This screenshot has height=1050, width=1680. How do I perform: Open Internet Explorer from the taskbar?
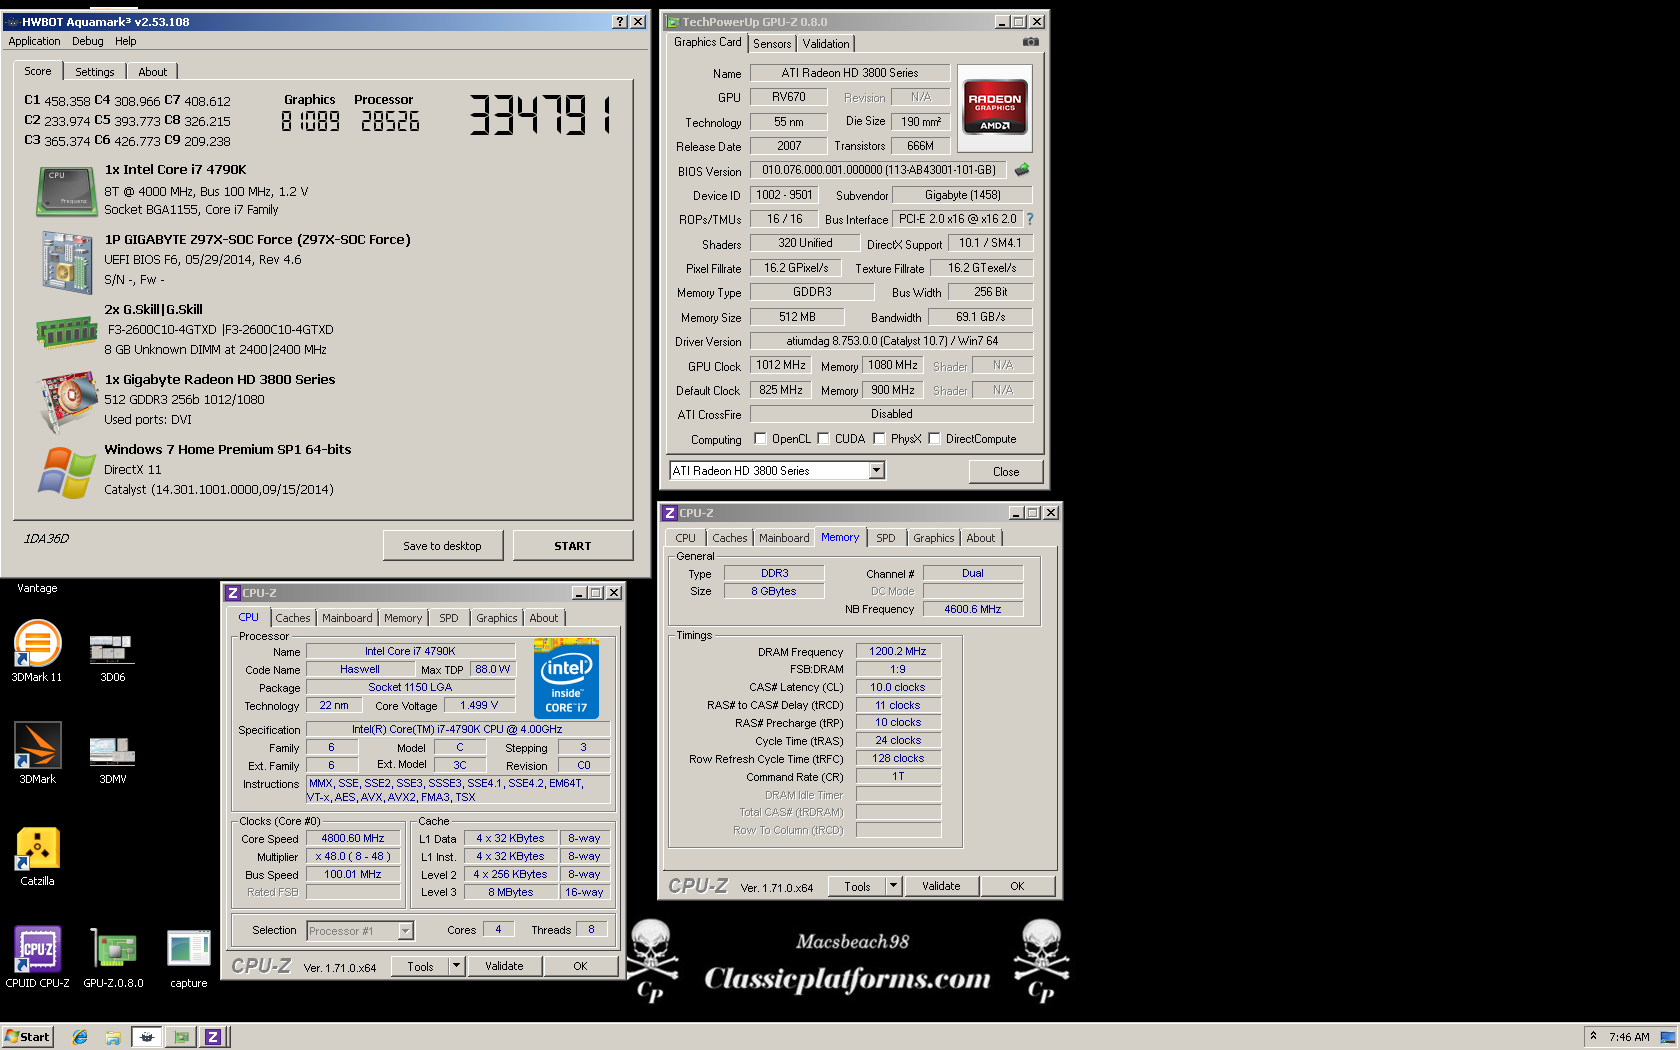pyautogui.click(x=80, y=1037)
